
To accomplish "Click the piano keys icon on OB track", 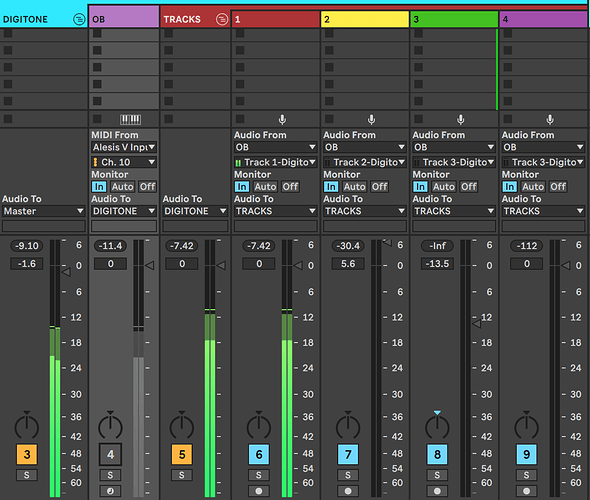I will coord(130,120).
